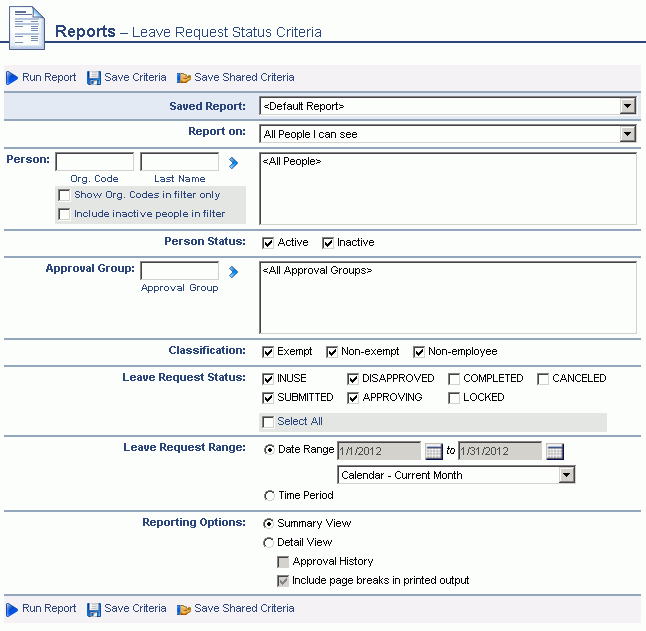Viewport: 646px width, 631px height.
Task: Click the Reports document icon in the header
Action: pos(27,28)
